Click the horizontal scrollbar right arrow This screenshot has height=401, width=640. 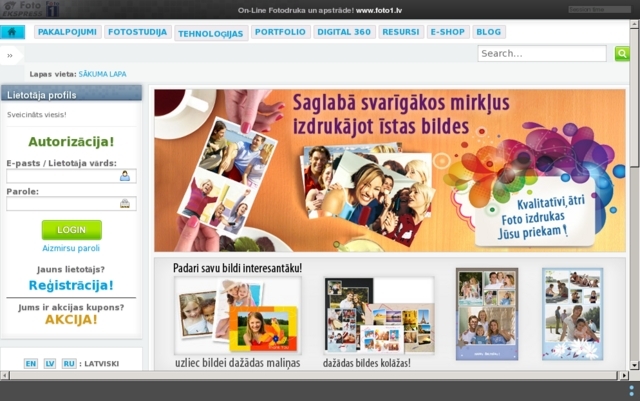pos(624,375)
